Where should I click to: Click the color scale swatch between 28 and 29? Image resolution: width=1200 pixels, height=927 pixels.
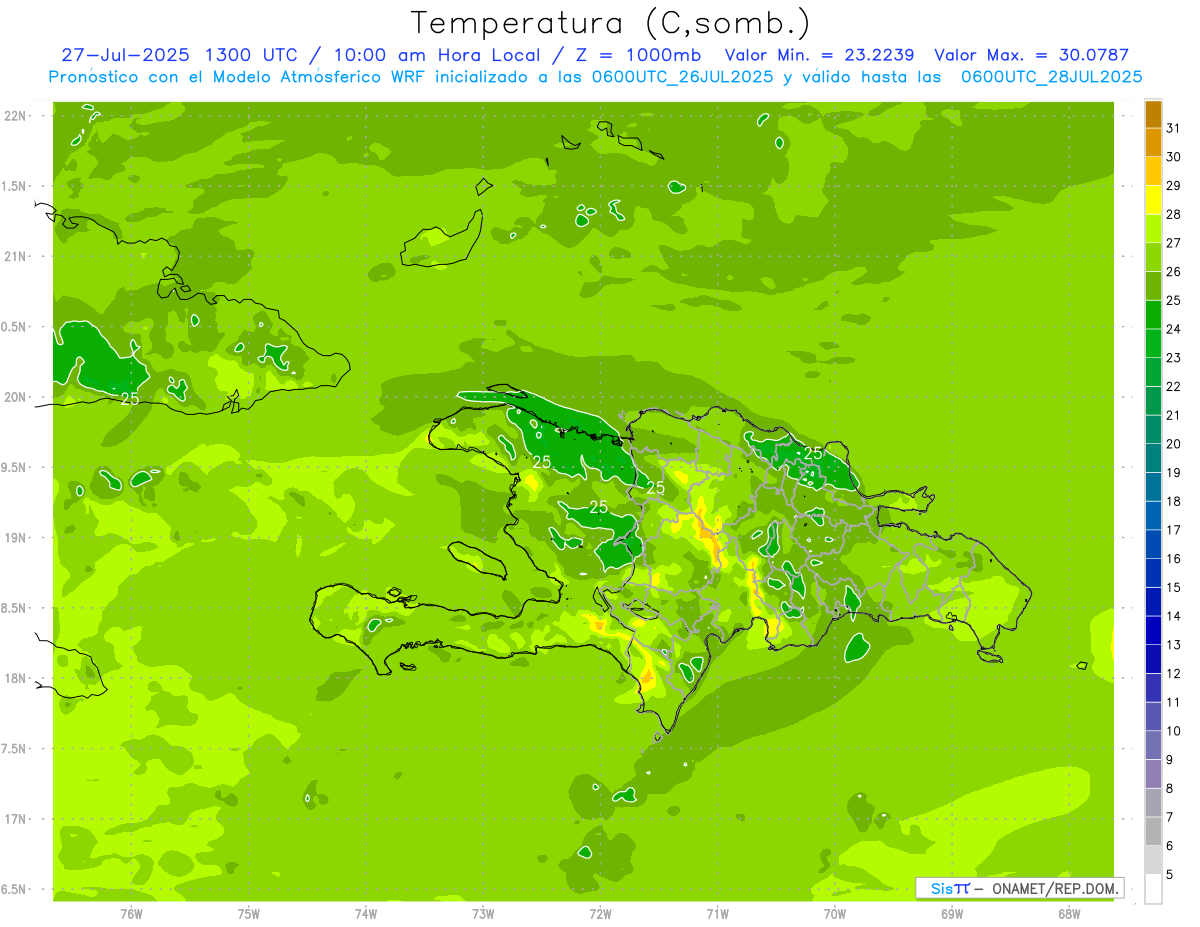point(1153,200)
